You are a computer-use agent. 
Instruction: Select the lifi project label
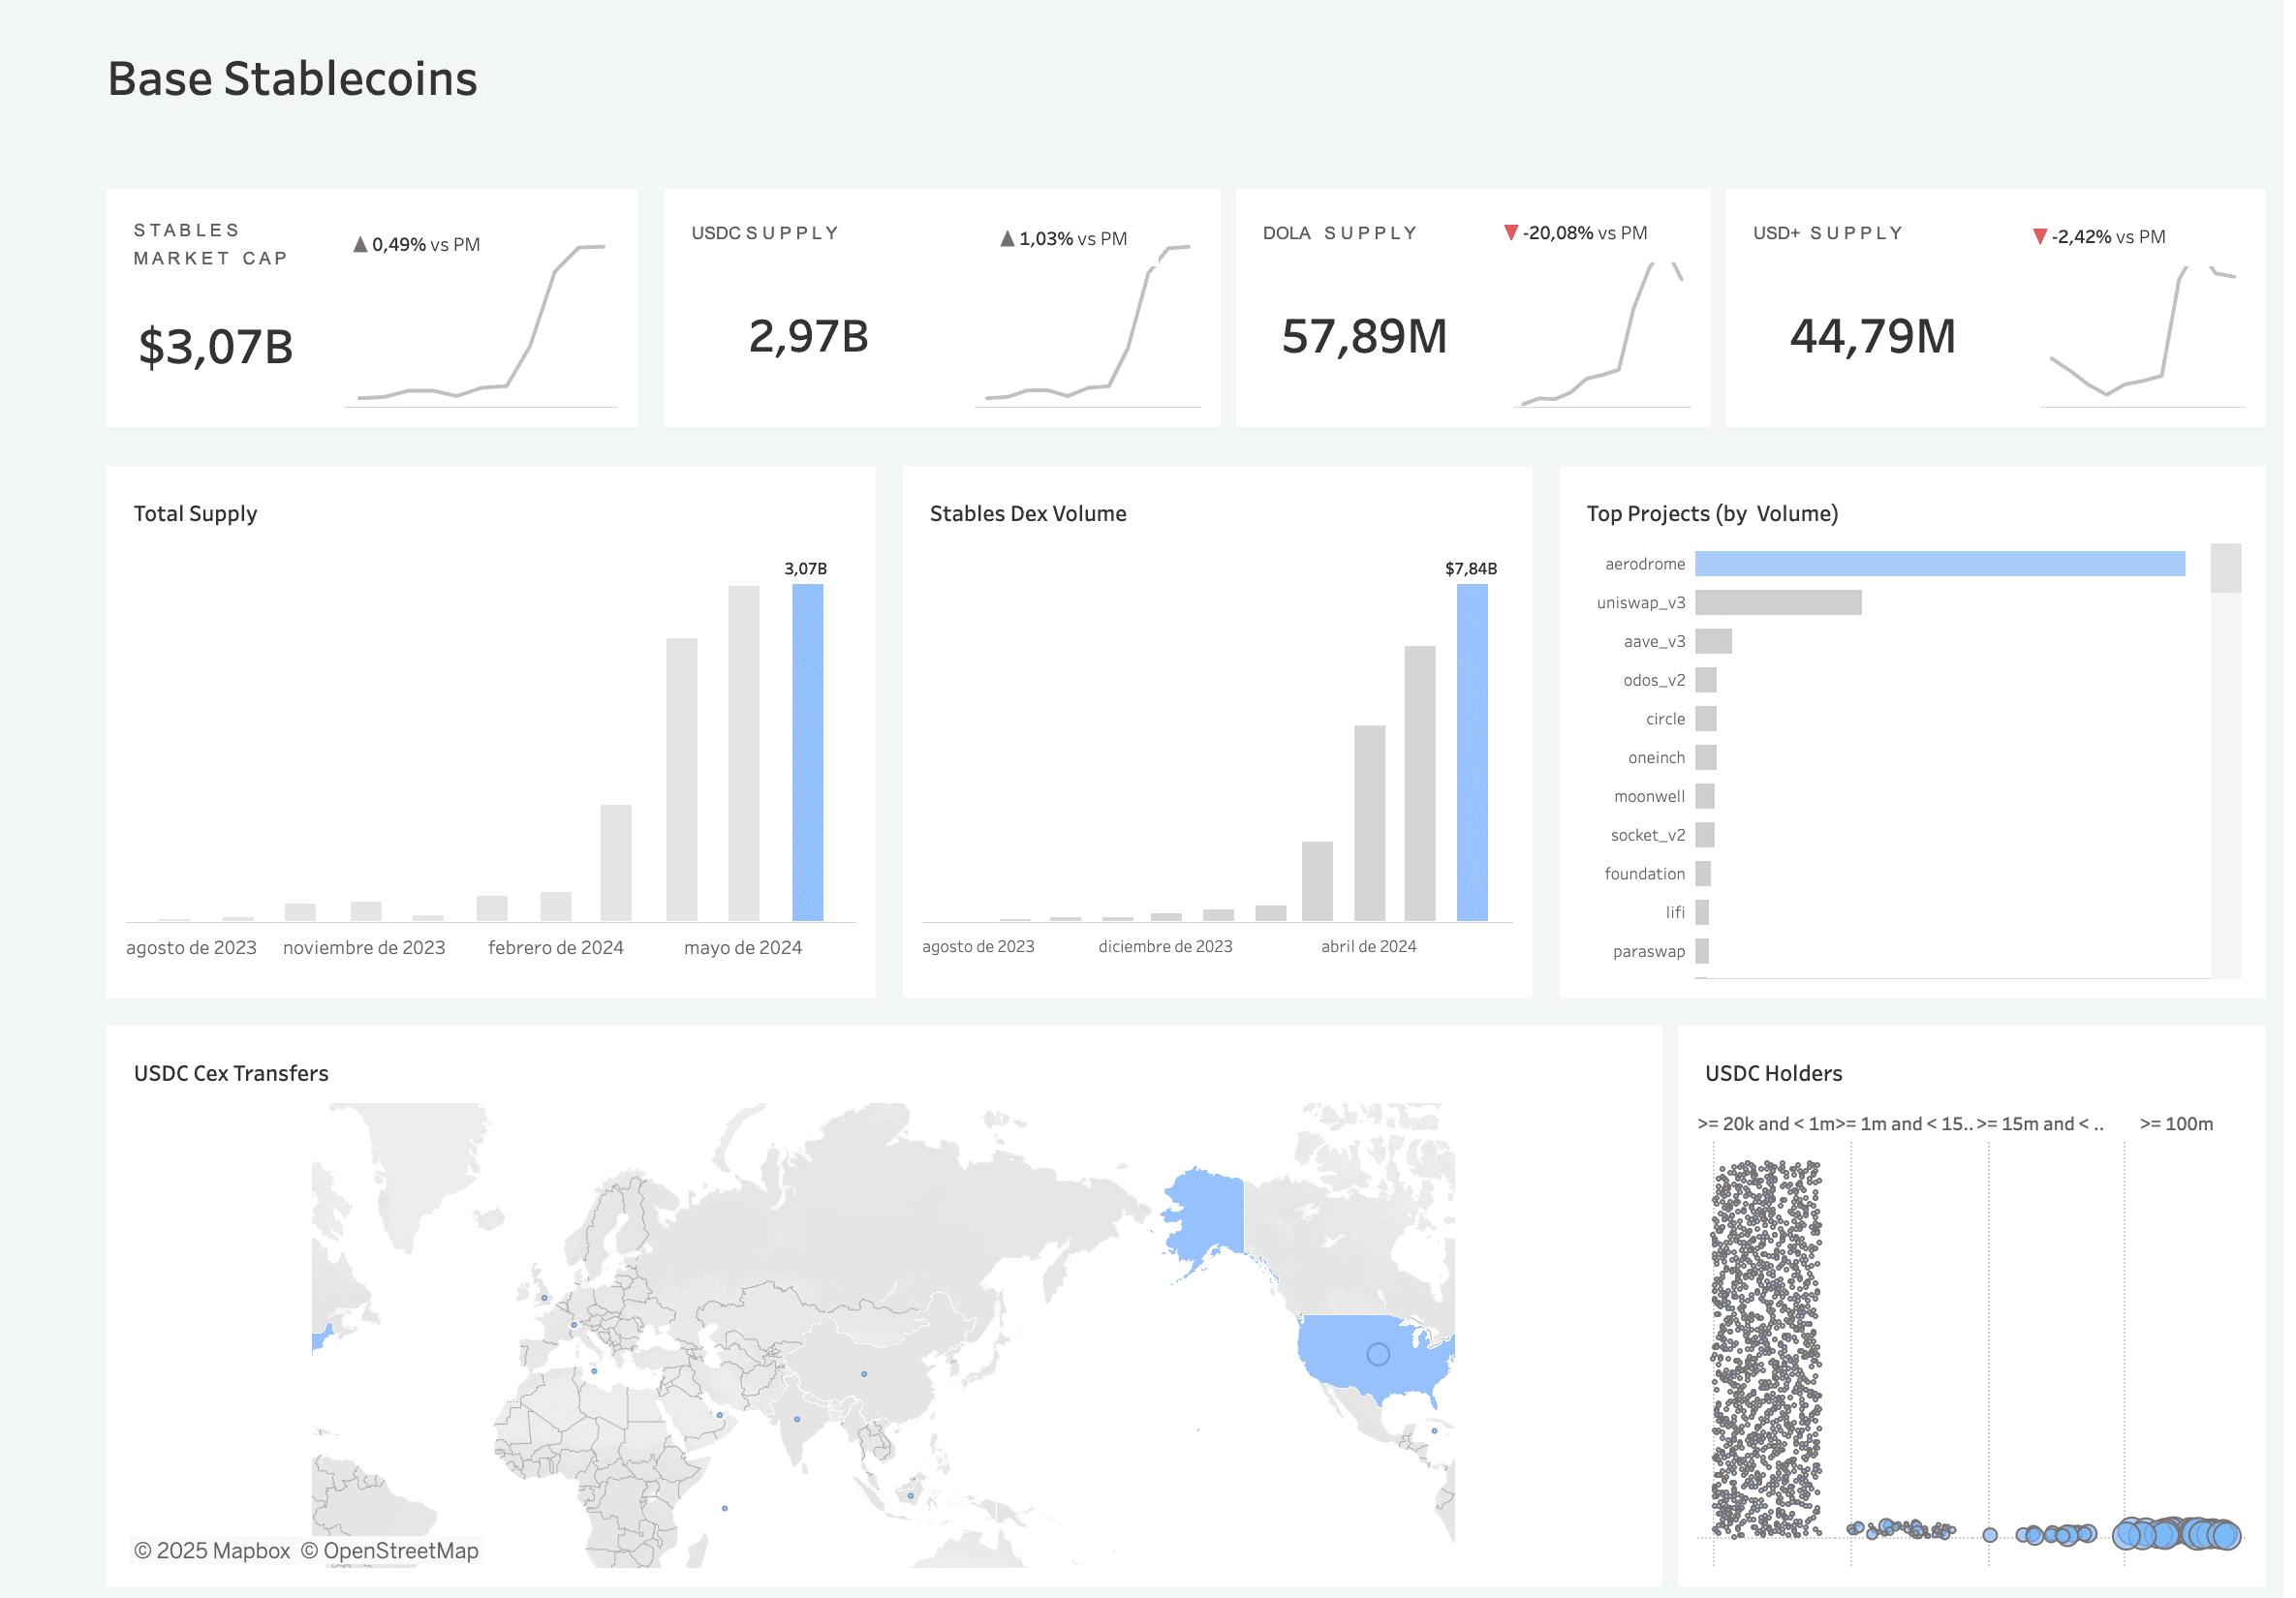pos(1675,913)
